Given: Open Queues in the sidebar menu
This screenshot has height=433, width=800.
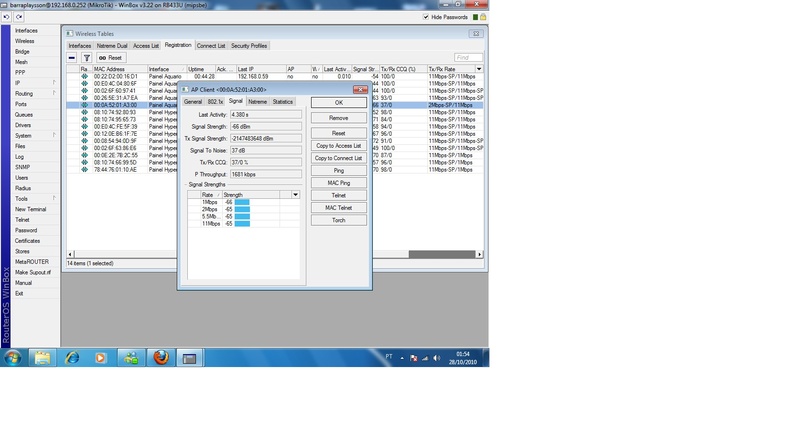Looking at the screenshot, I should click(24, 114).
